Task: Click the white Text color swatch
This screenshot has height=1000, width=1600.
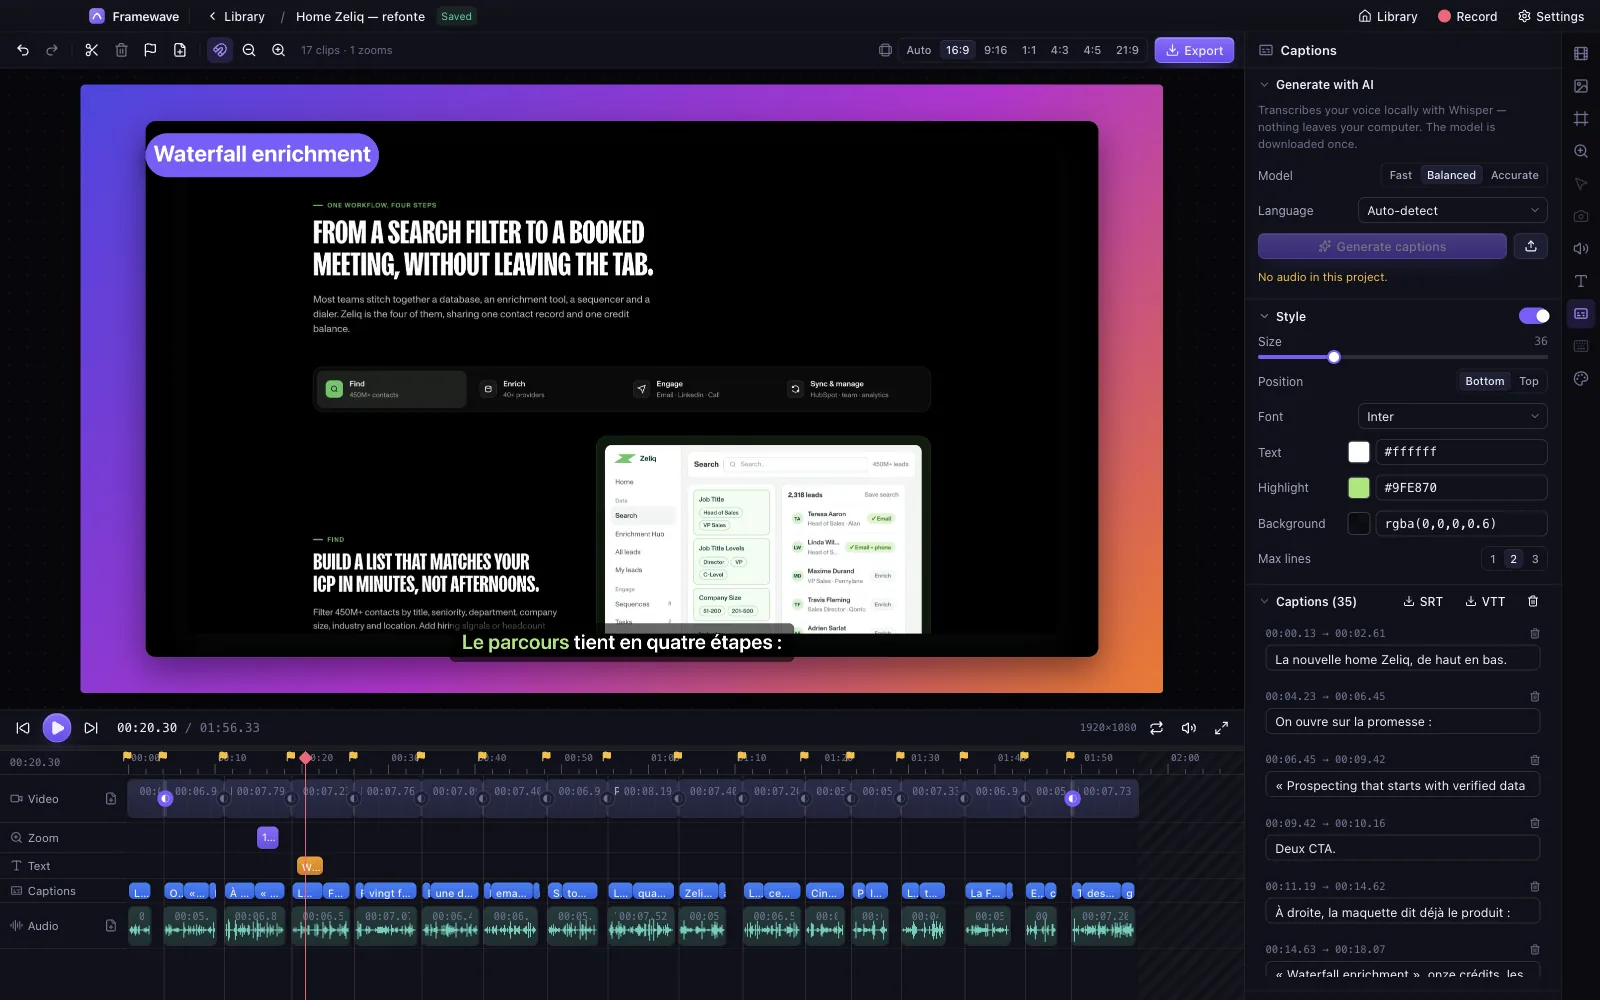Action: 1359,452
